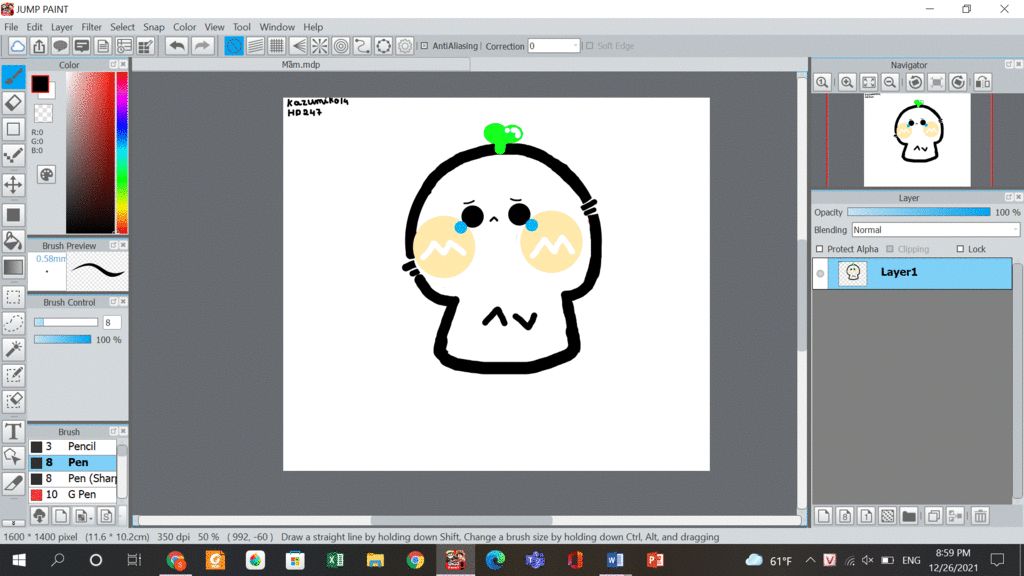The image size is (1024, 576).
Task: Open the Layer menu
Action: point(62,27)
